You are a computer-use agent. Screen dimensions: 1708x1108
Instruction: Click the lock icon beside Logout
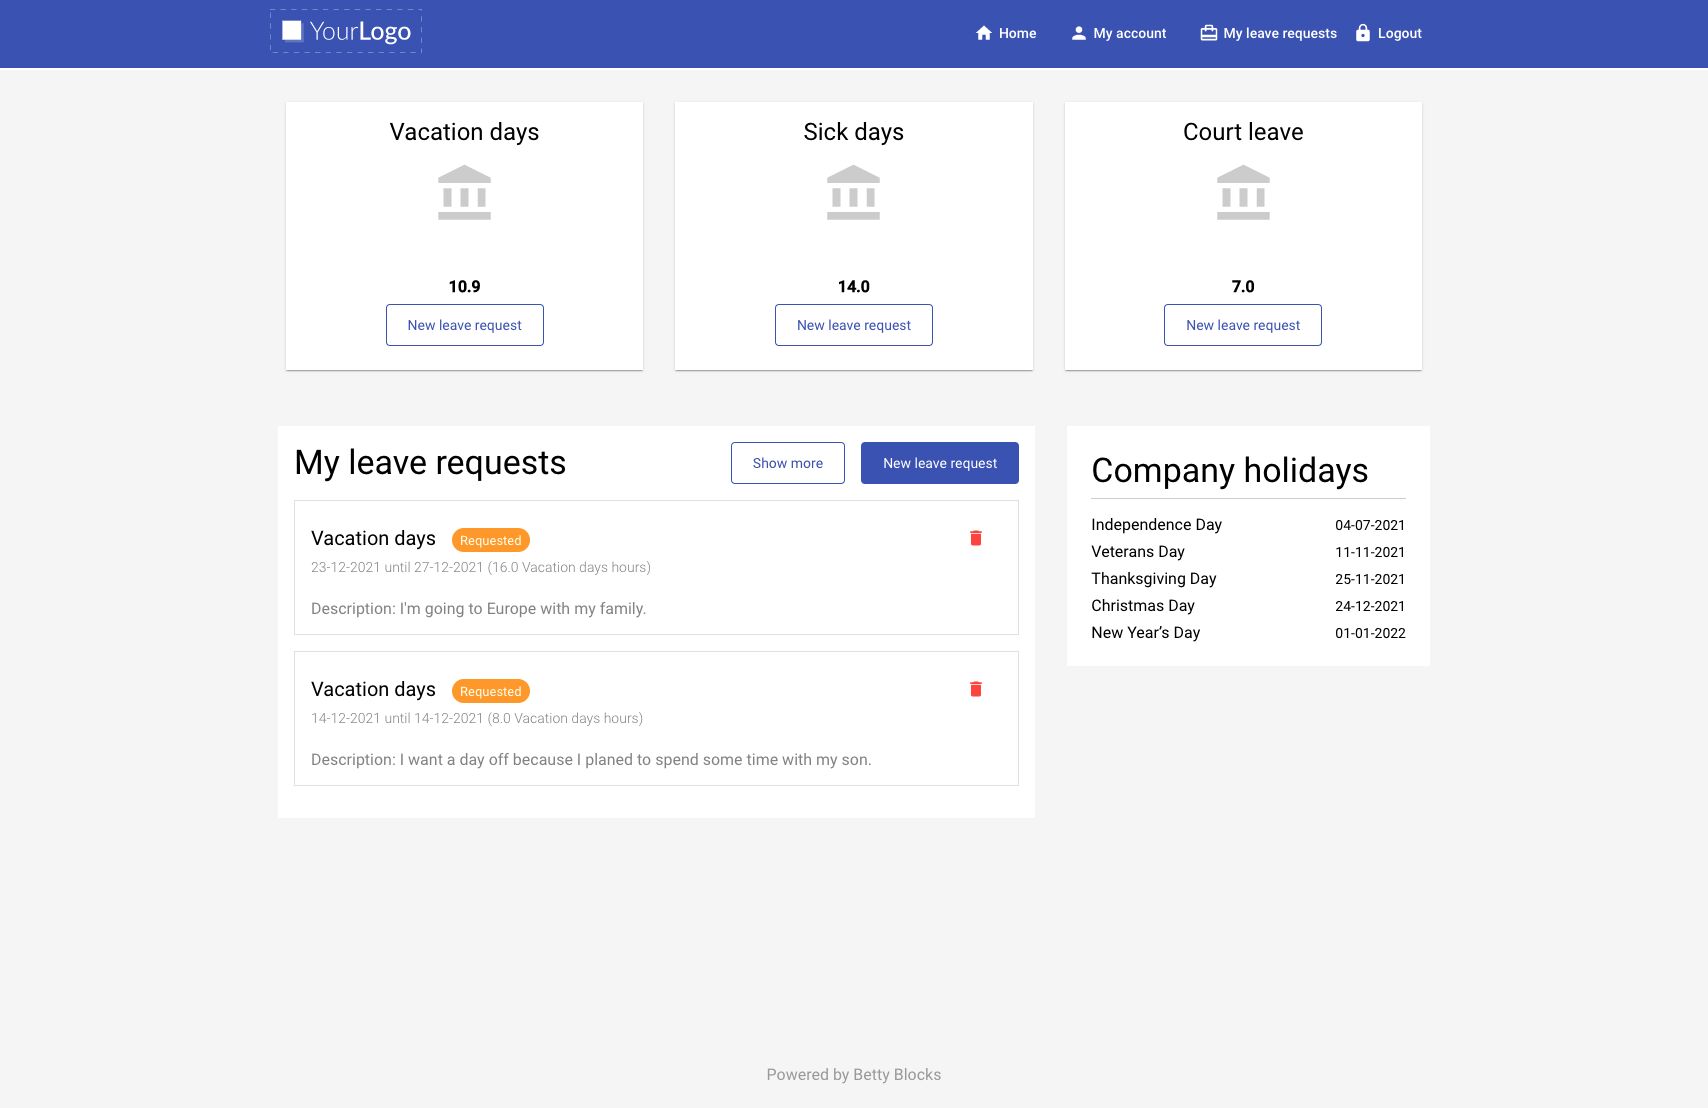point(1361,32)
